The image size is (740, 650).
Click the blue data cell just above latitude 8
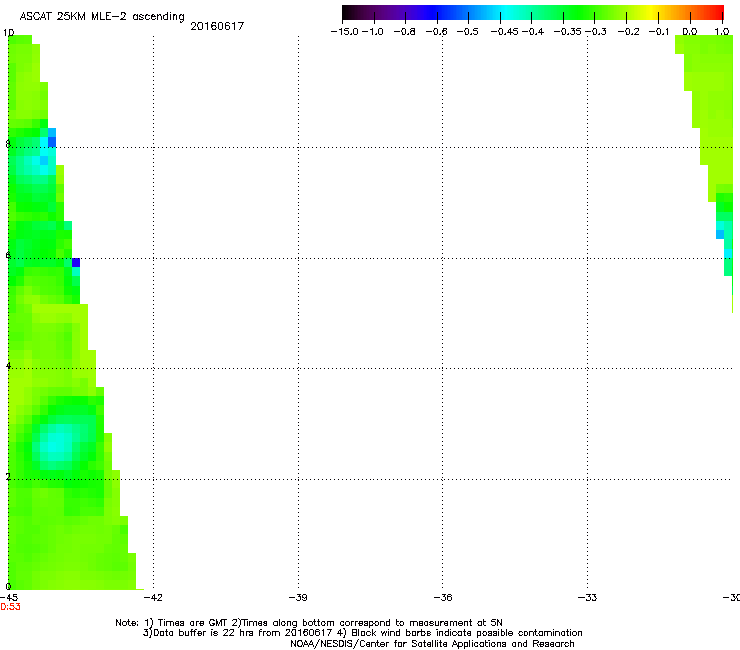coord(52,142)
